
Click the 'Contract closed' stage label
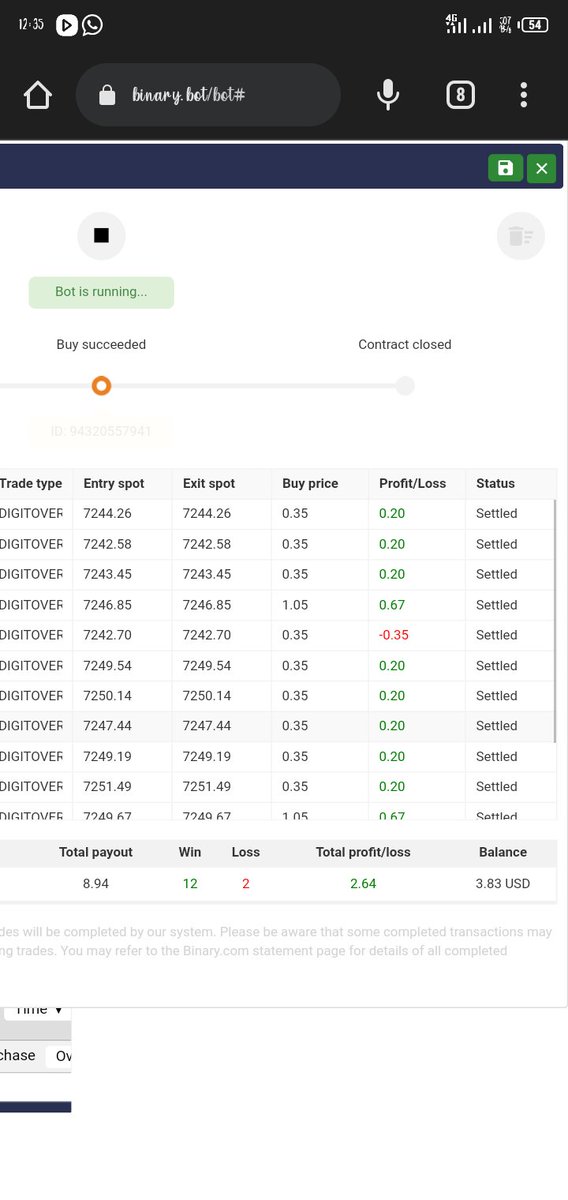[405, 344]
